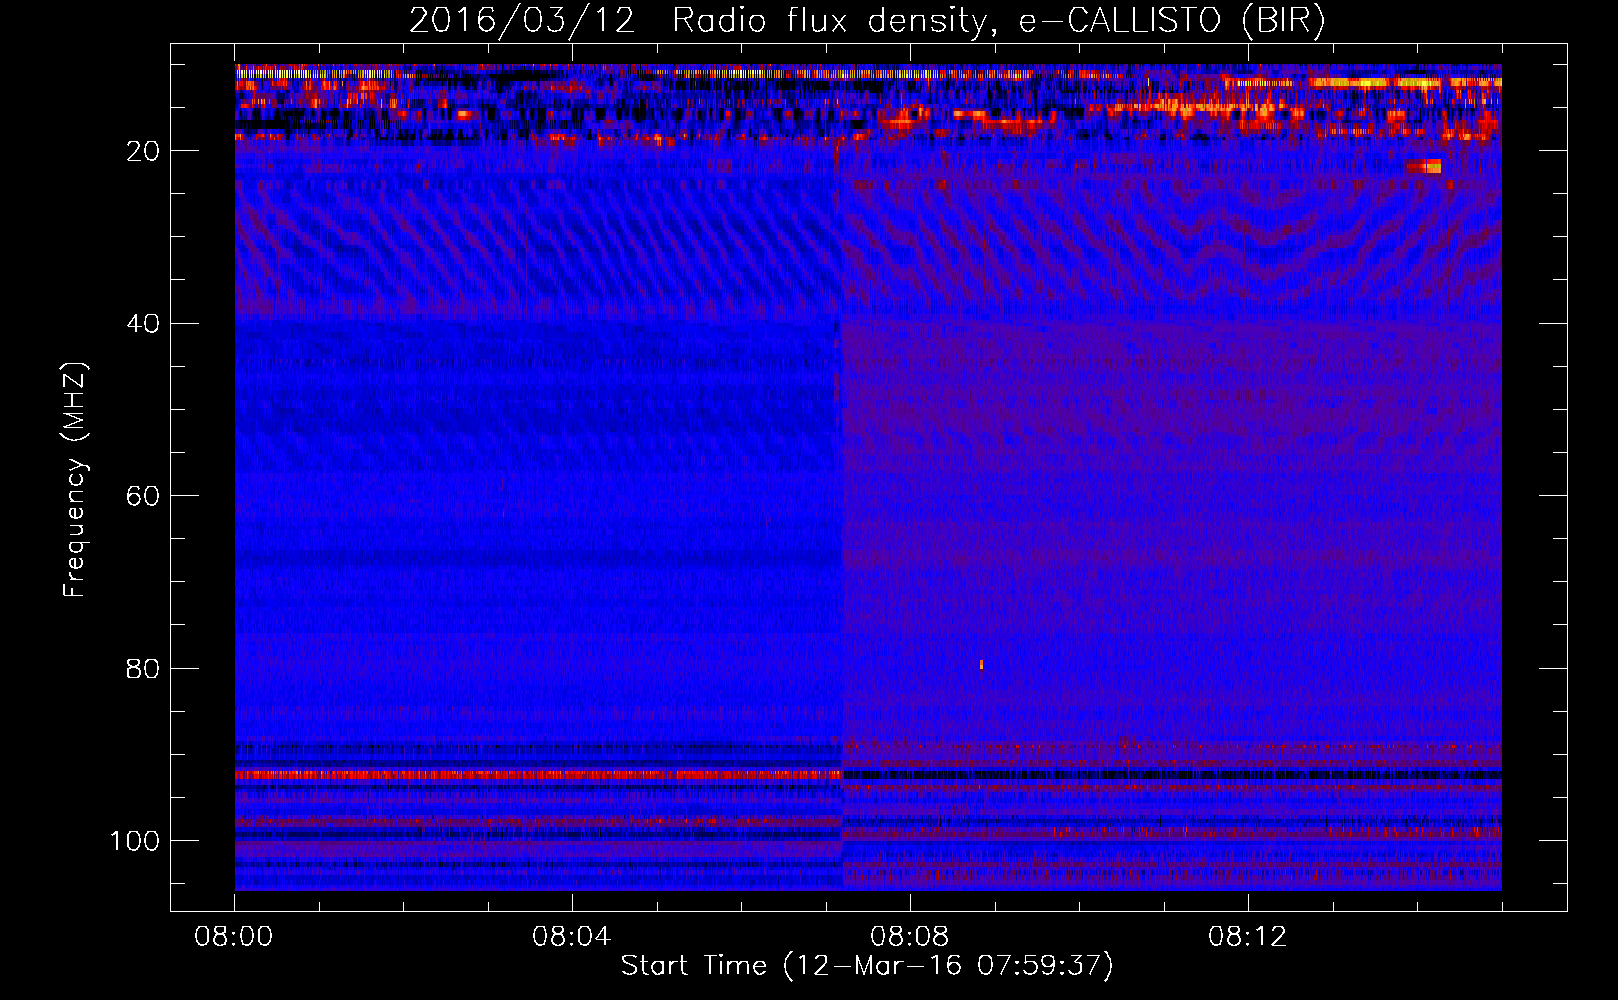
Task: Click the '08:00' time tick label
Action: 234,937
